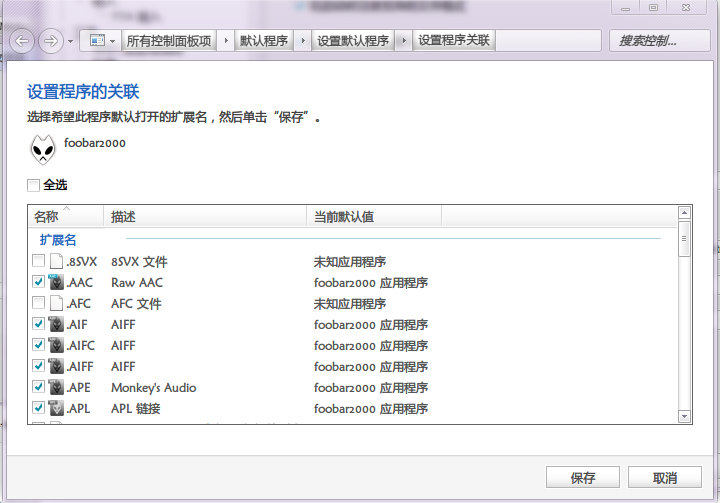Click 未知应用程序 in the .8SVX row

pyautogui.click(x=350, y=262)
